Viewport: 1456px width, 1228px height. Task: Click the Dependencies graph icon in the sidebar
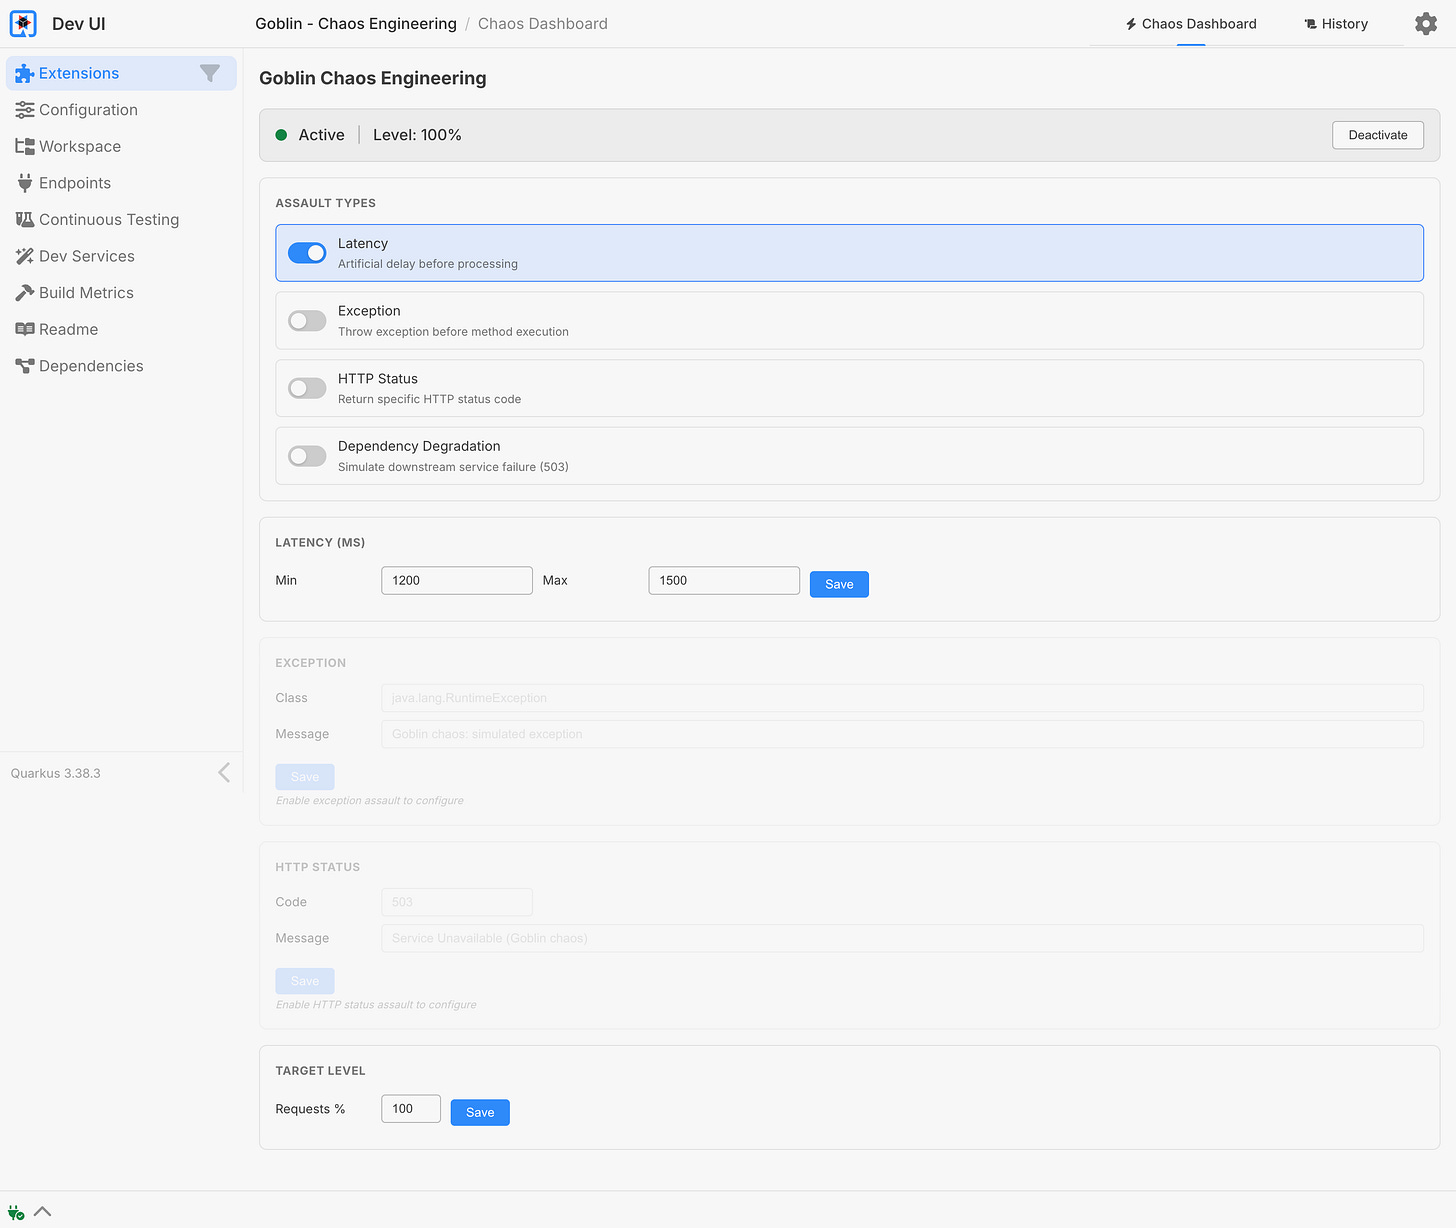(24, 366)
